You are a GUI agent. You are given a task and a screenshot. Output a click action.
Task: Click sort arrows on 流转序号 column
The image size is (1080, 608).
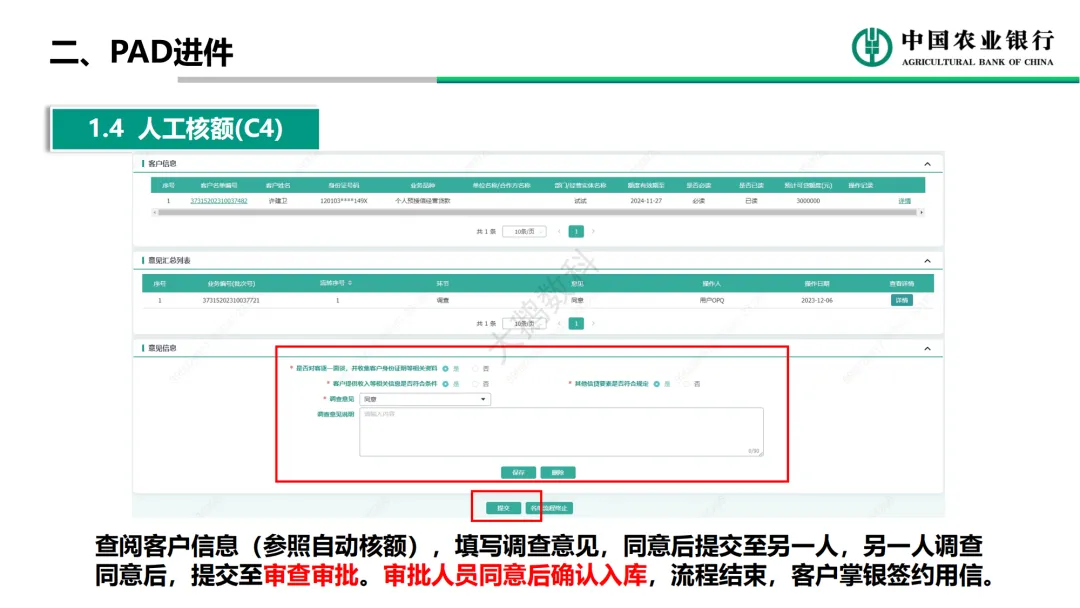coord(350,284)
